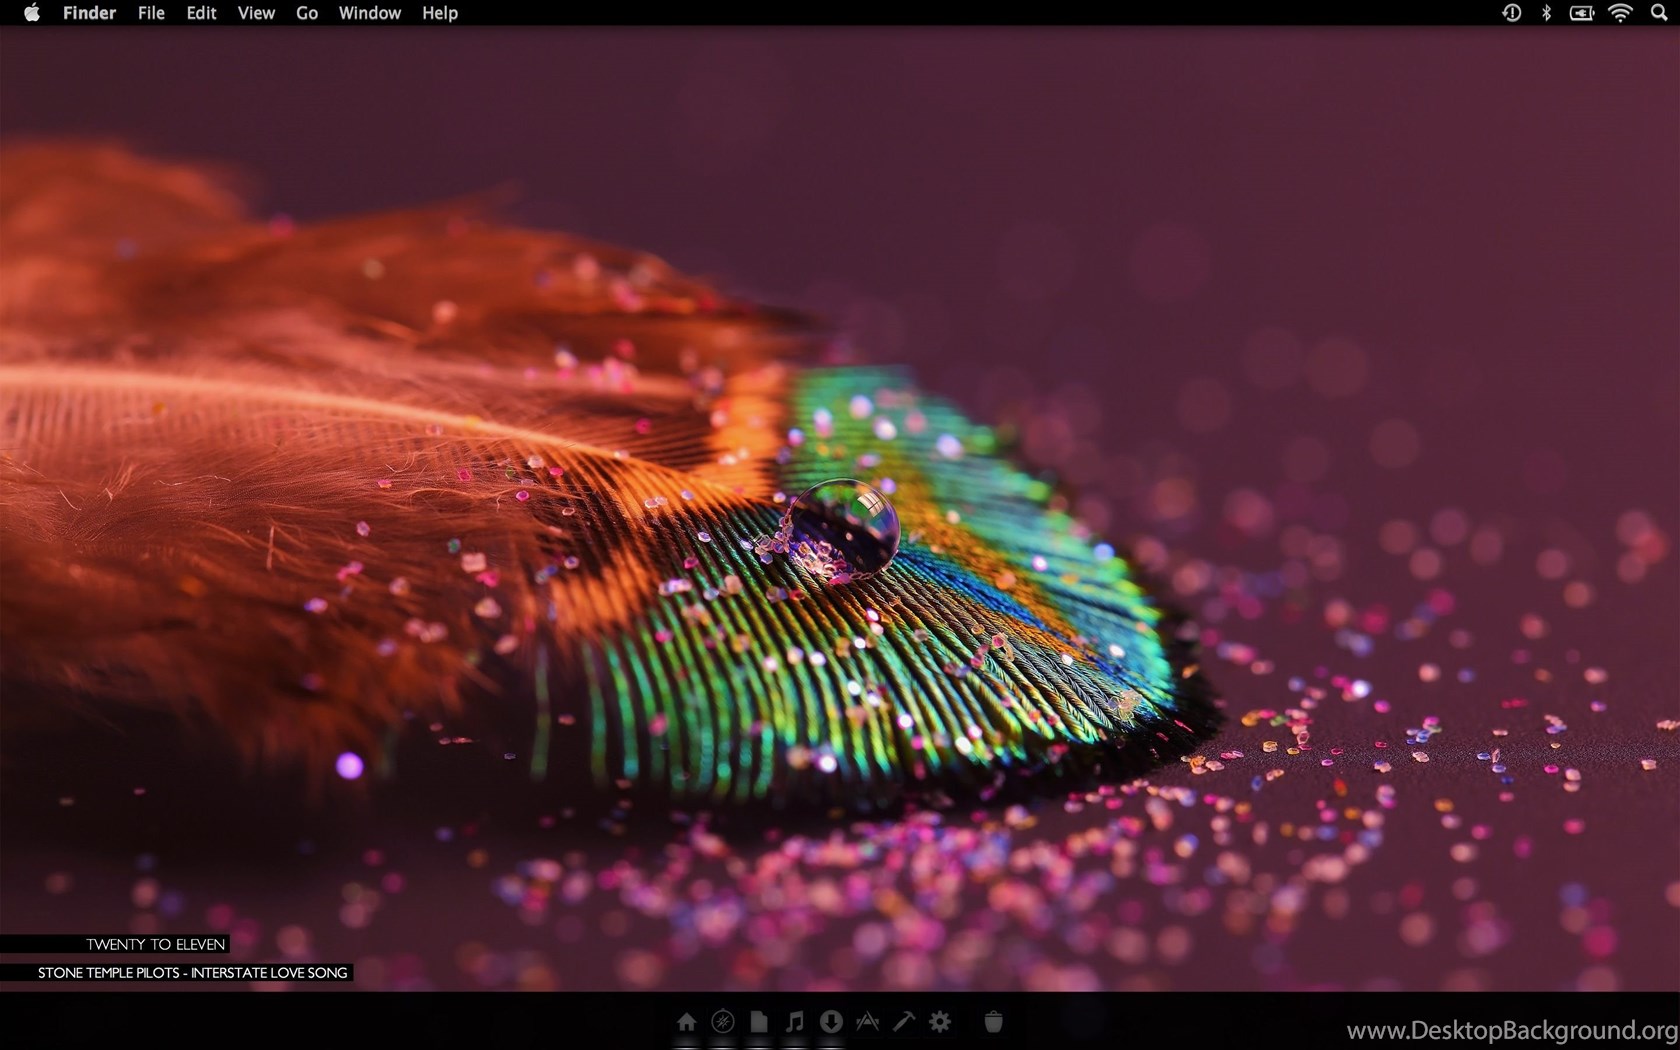Launch Safari from the dock compass icon
The width and height of the screenshot is (1680, 1050).
click(x=722, y=1021)
